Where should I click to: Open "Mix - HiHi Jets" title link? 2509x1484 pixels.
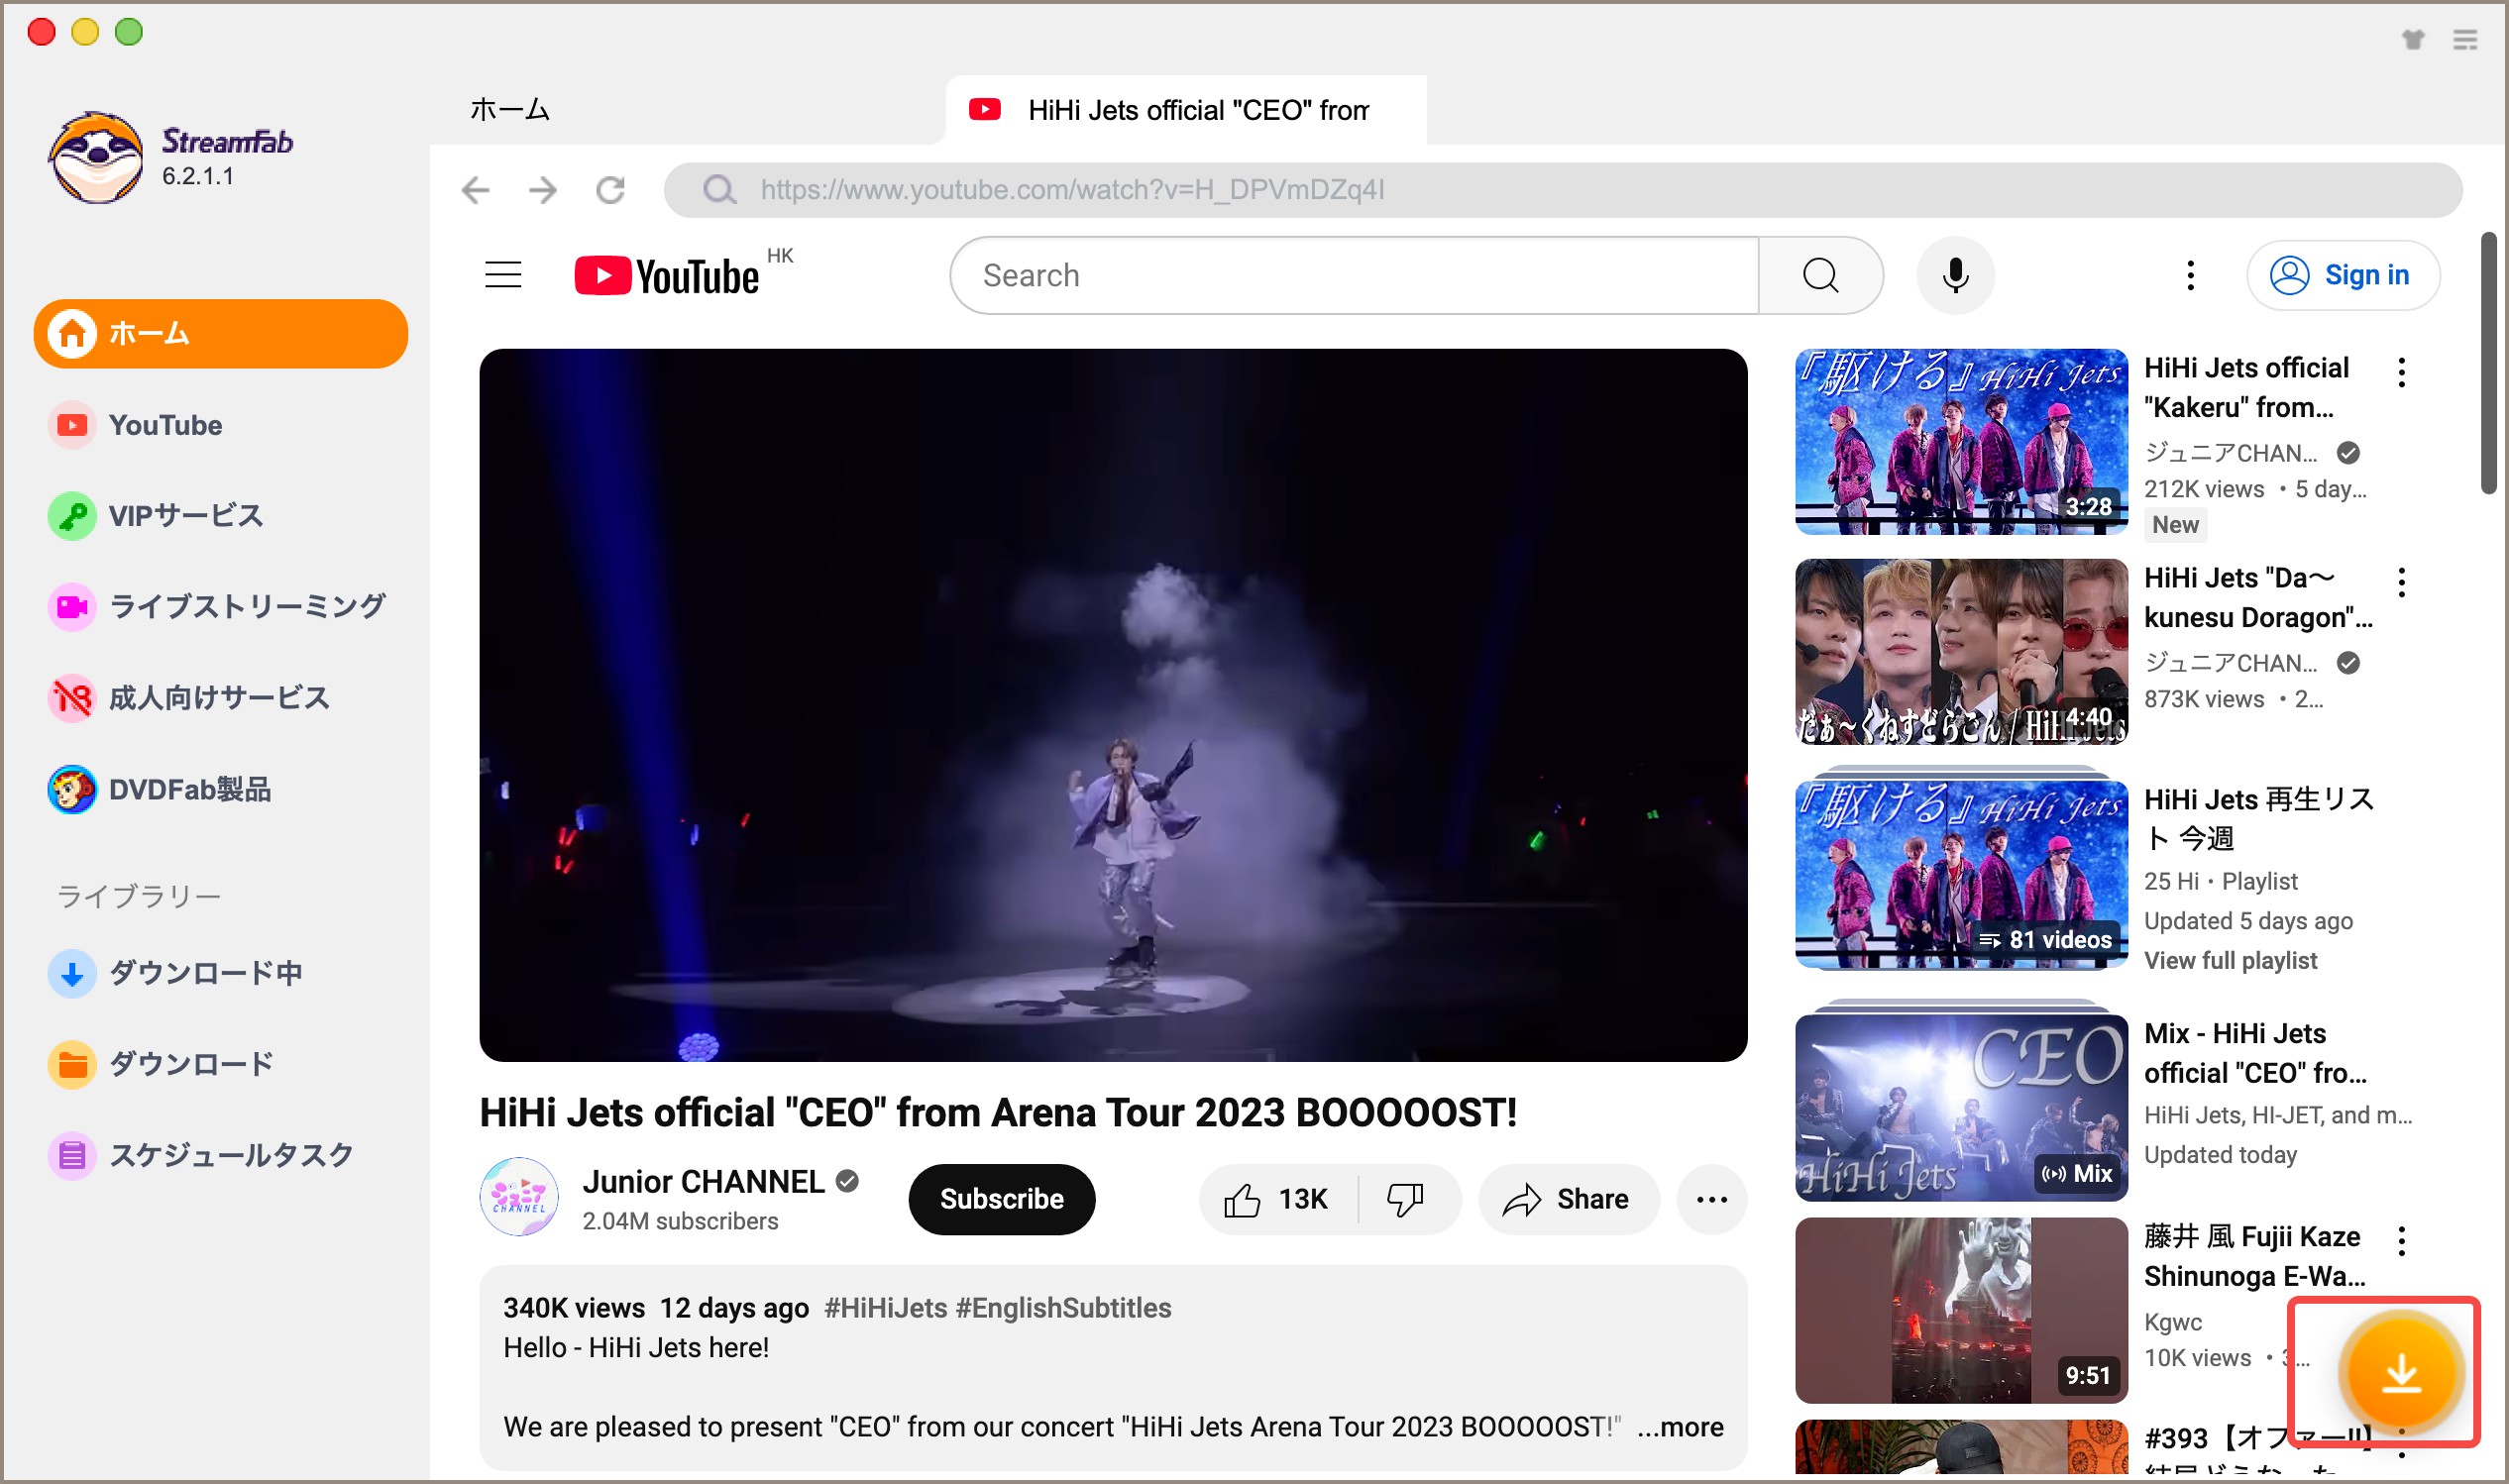[x=2255, y=1053]
